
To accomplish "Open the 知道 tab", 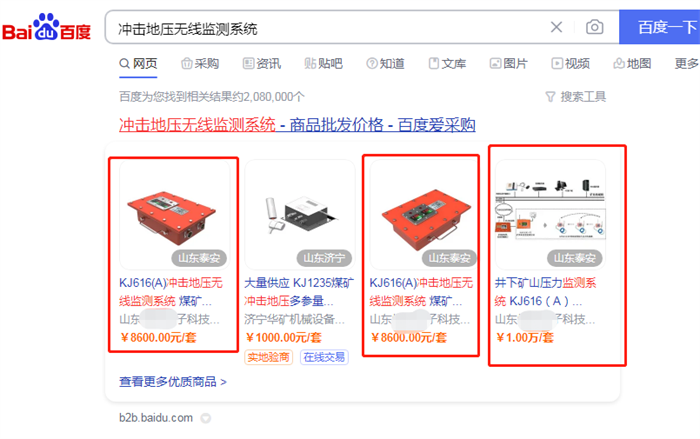I will click(x=385, y=63).
